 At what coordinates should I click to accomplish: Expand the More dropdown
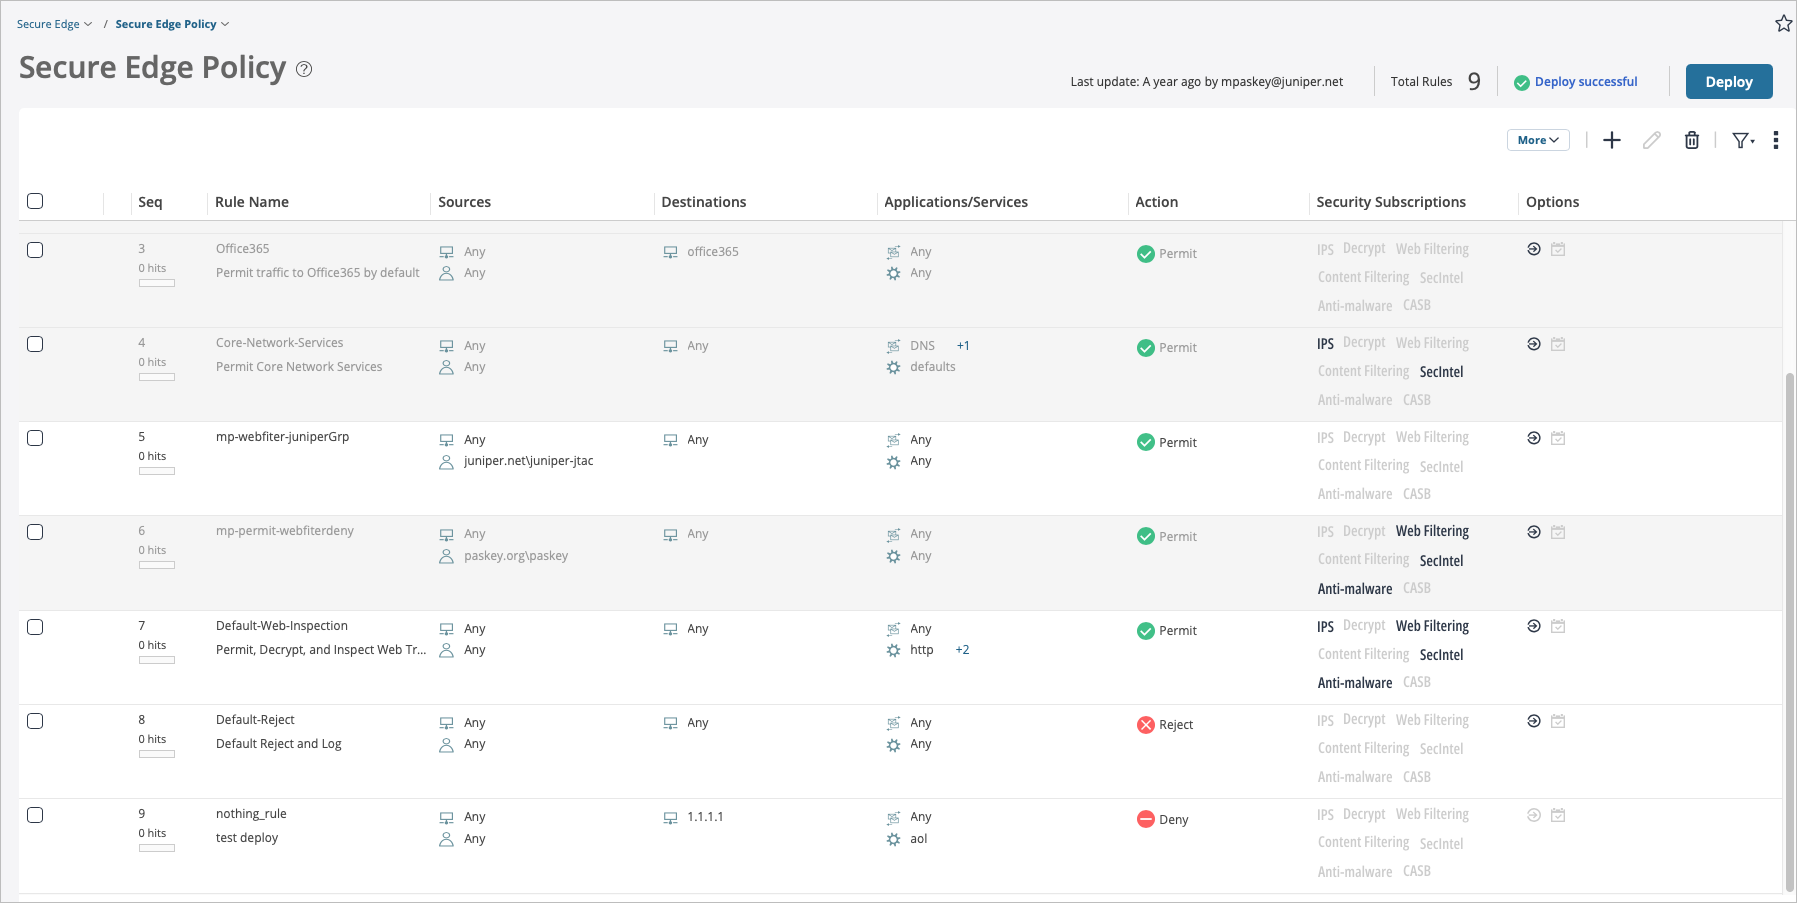(x=1537, y=141)
